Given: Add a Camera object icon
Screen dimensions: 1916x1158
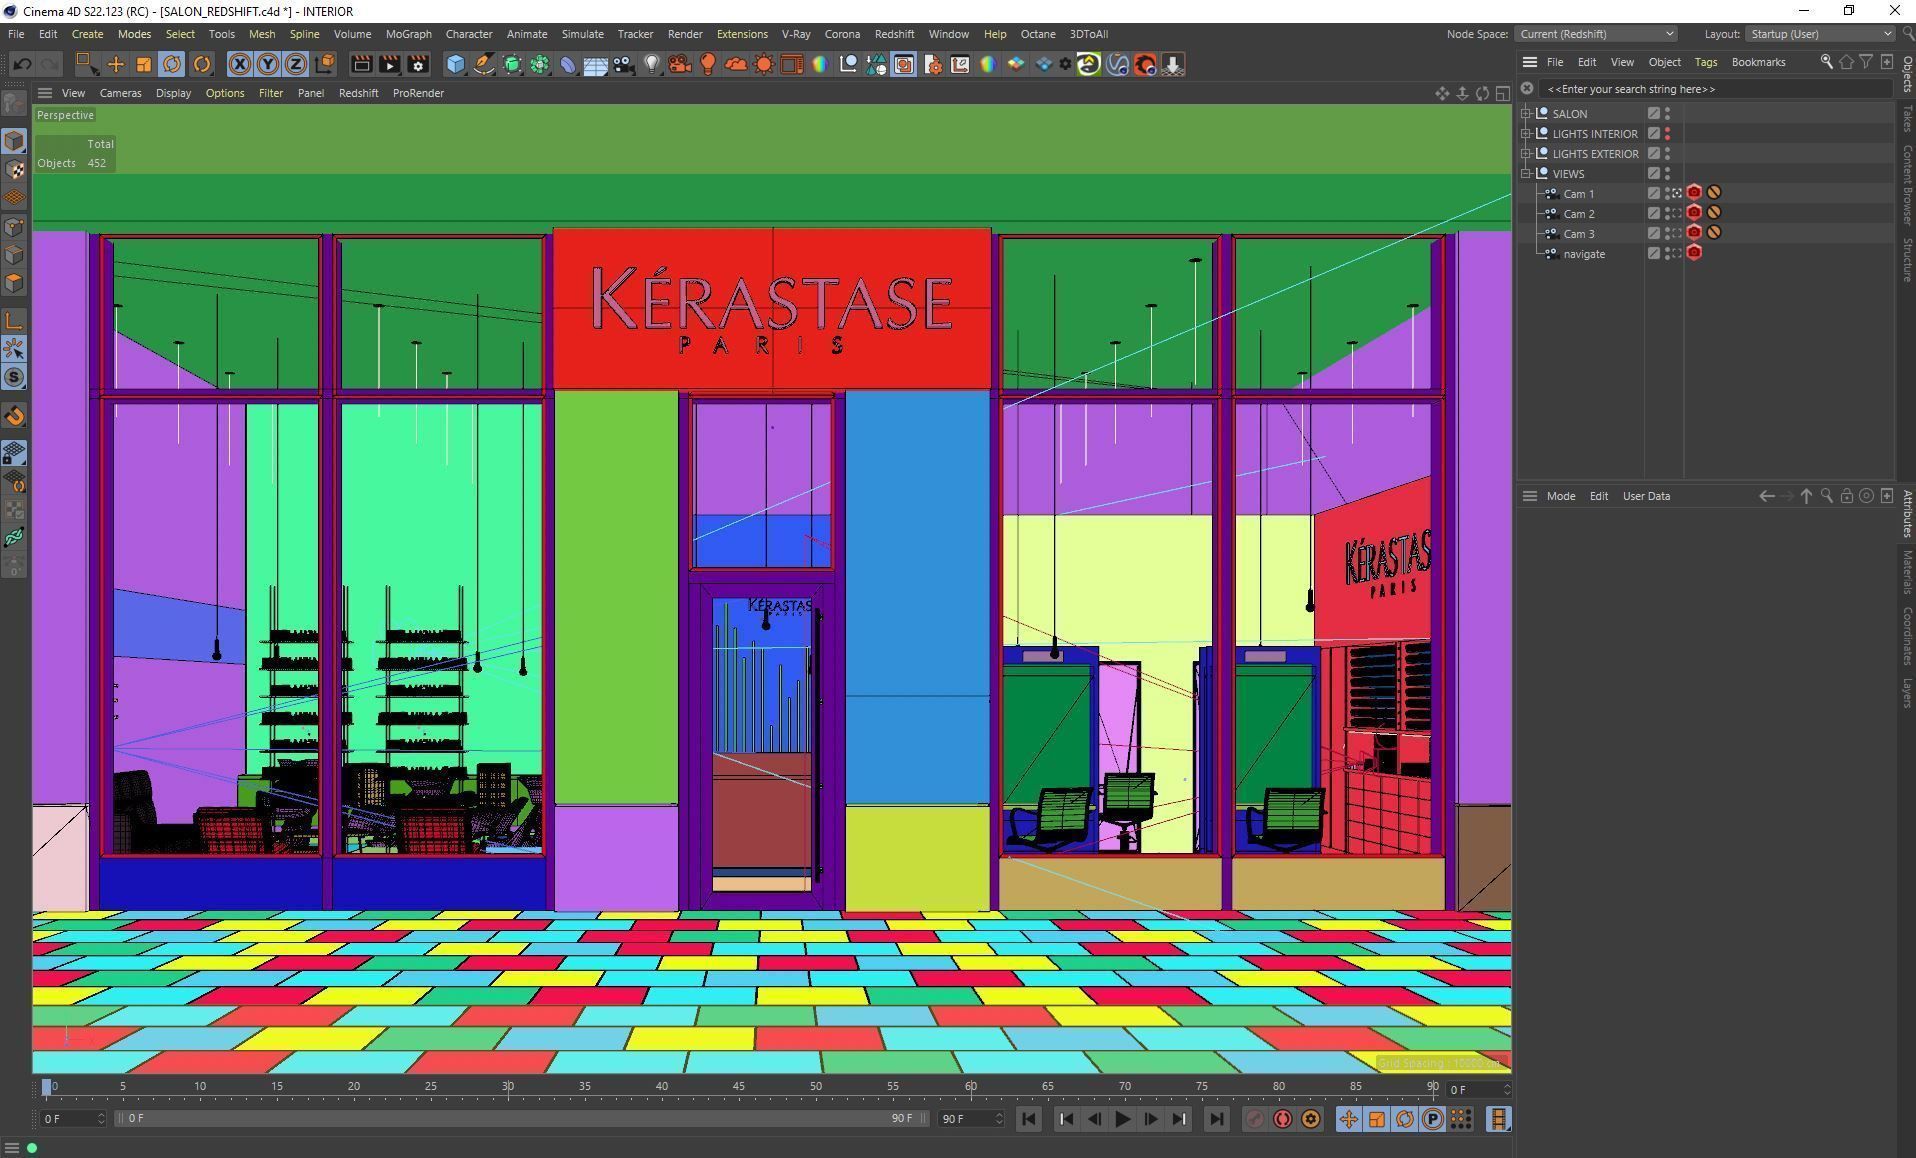Looking at the screenshot, I should point(624,64).
